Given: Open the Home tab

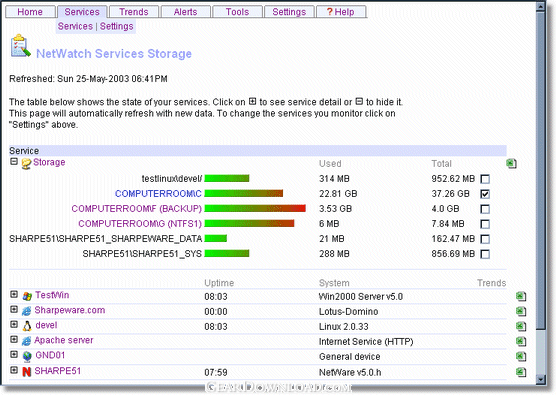Looking at the screenshot, I should 30,12.
